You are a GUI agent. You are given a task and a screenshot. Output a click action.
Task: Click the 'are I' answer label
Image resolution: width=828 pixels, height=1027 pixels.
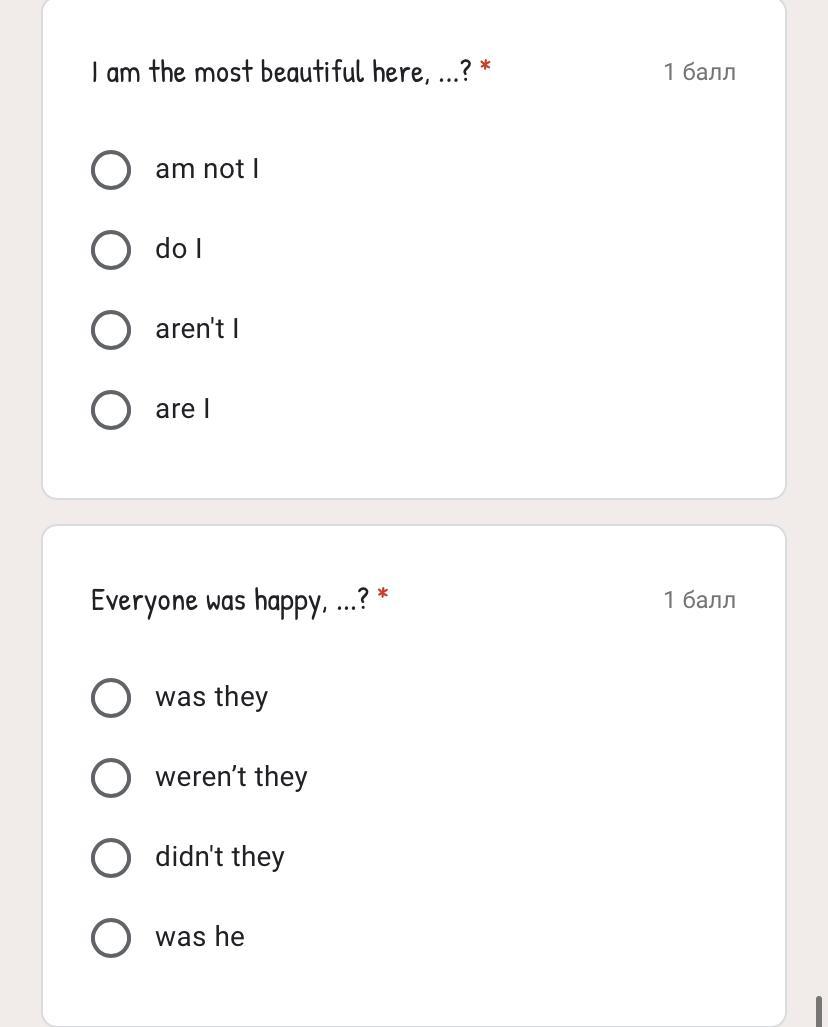tap(183, 409)
